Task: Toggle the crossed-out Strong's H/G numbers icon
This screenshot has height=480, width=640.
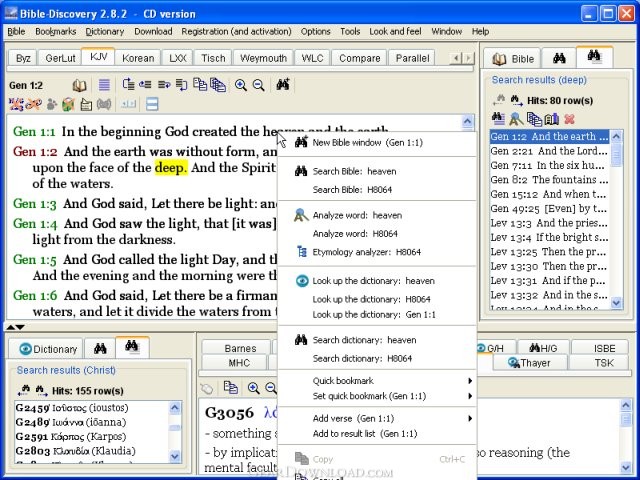Action: click(x=16, y=104)
